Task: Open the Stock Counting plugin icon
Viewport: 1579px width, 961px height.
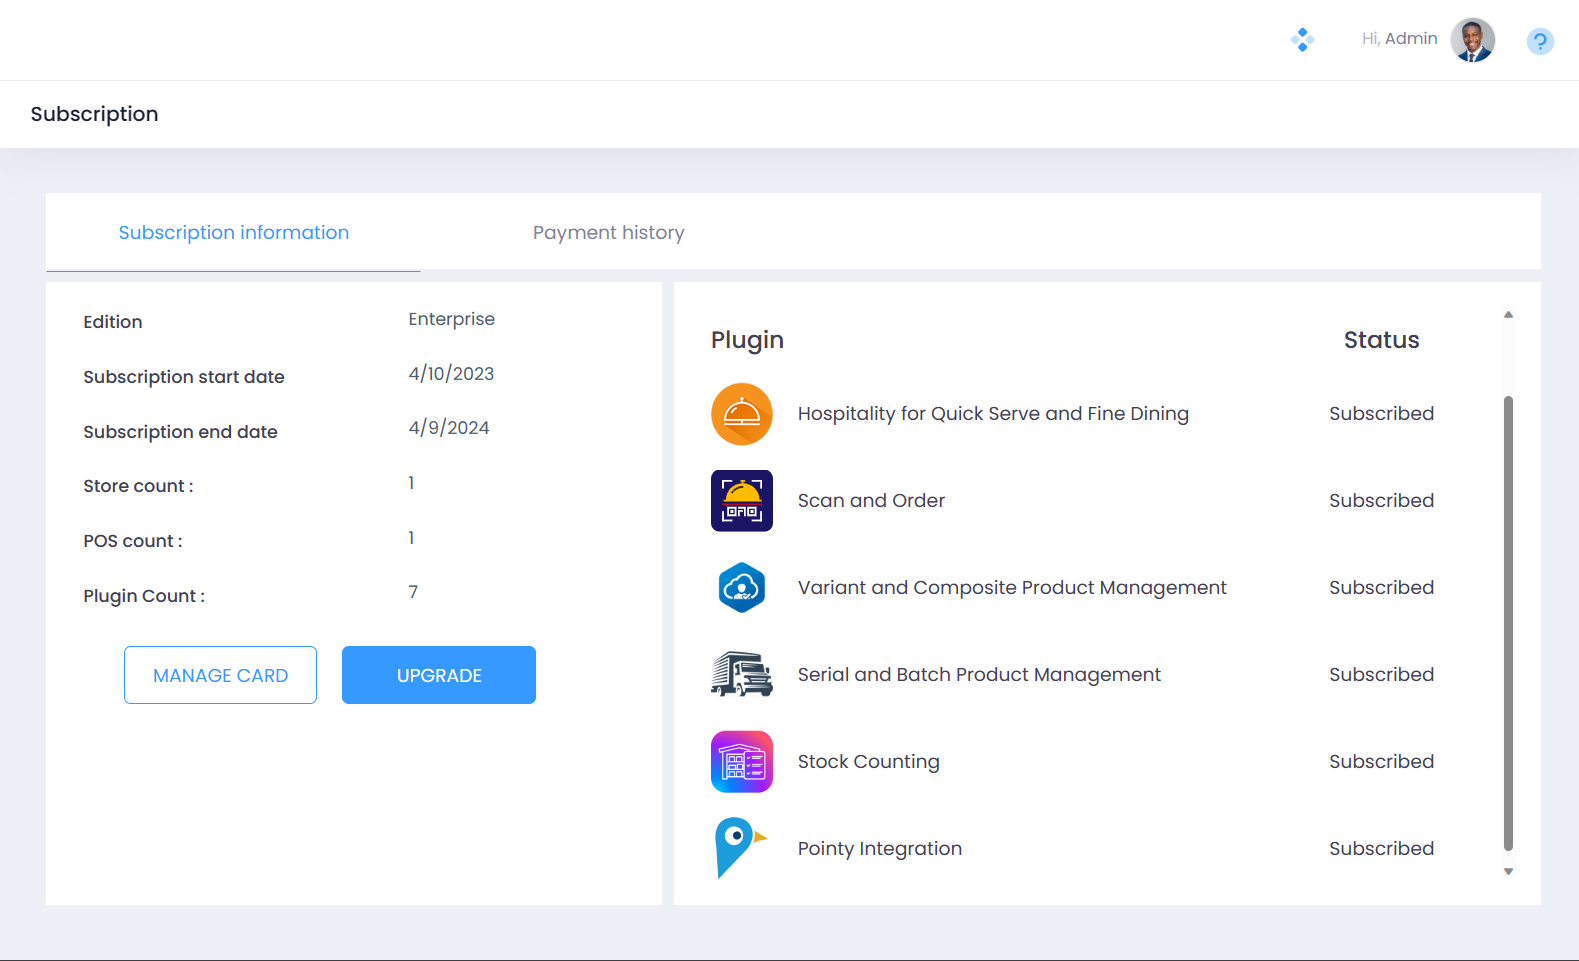Action: [741, 762]
